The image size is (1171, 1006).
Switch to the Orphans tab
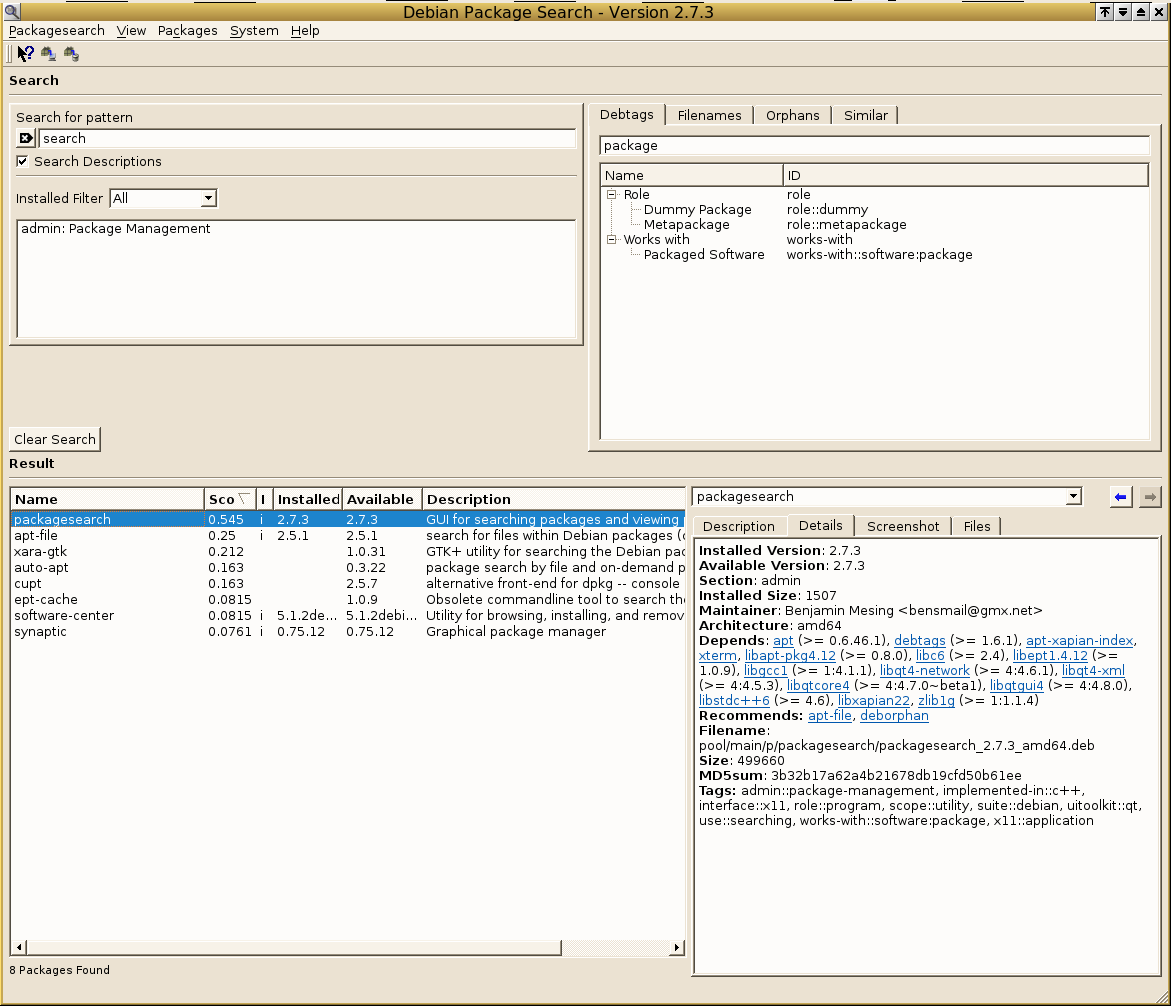click(792, 116)
